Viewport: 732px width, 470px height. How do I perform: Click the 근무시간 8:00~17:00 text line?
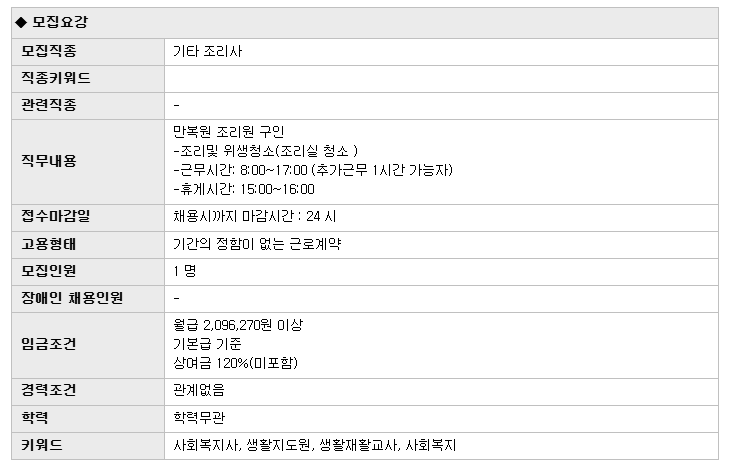coord(313,170)
